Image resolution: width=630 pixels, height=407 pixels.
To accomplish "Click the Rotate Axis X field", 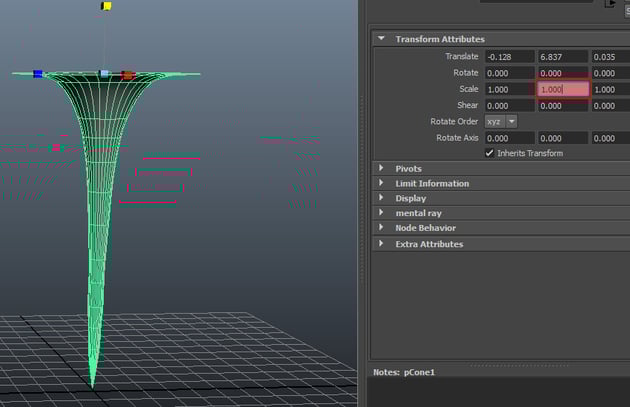I will click(x=508, y=138).
